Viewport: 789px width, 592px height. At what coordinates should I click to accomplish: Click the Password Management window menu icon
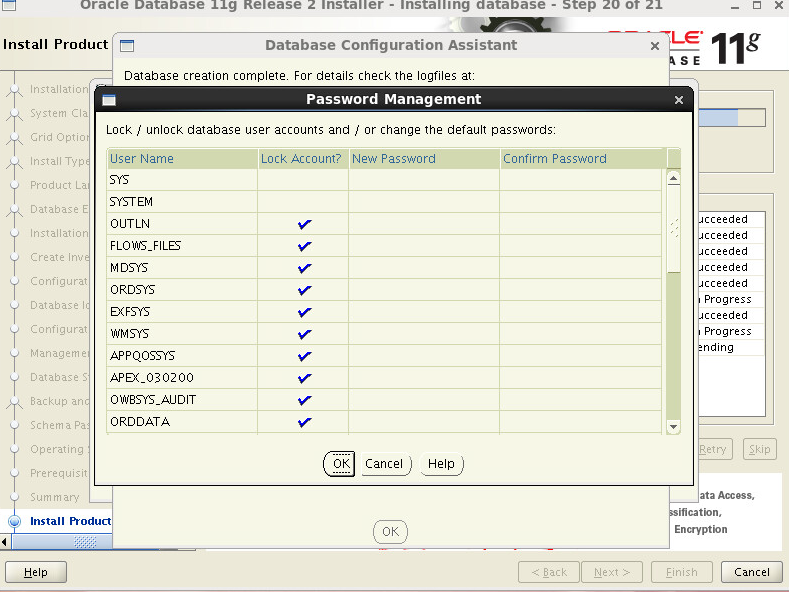pyautogui.click(x=109, y=100)
